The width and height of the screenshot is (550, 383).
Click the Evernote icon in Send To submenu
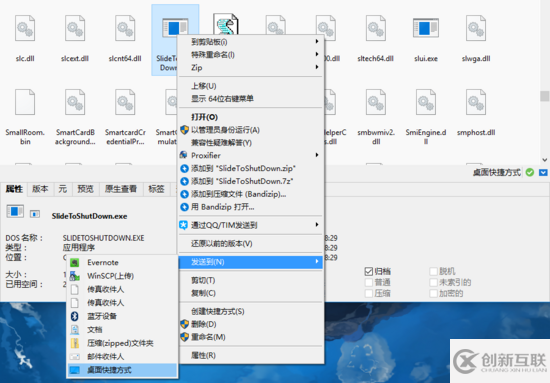point(74,263)
